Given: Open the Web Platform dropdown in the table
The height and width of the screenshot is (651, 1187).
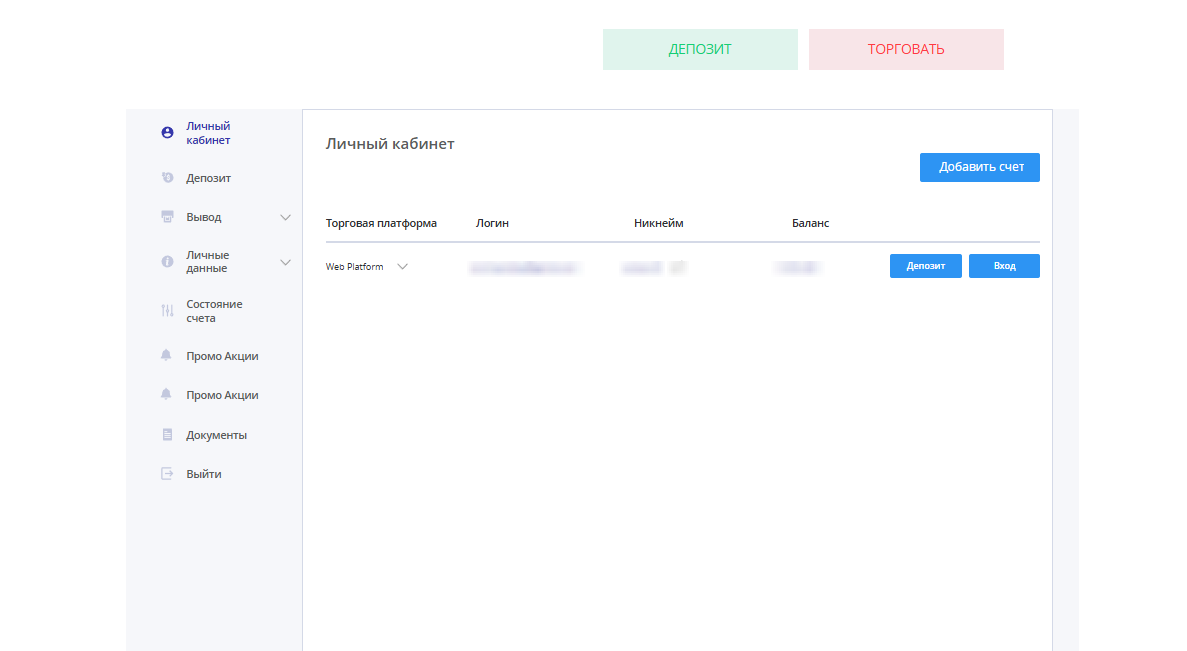Looking at the screenshot, I should coord(403,266).
